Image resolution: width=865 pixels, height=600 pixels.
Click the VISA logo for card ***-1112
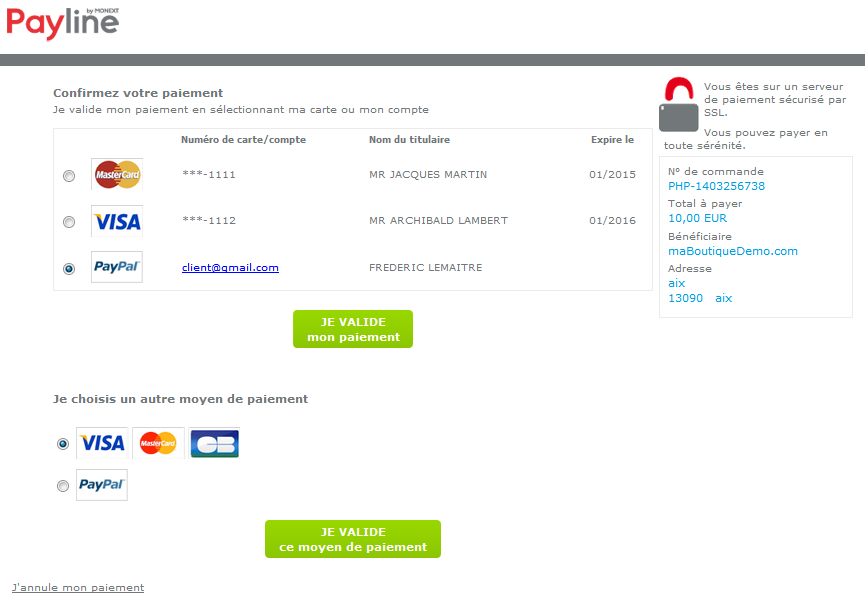117,221
